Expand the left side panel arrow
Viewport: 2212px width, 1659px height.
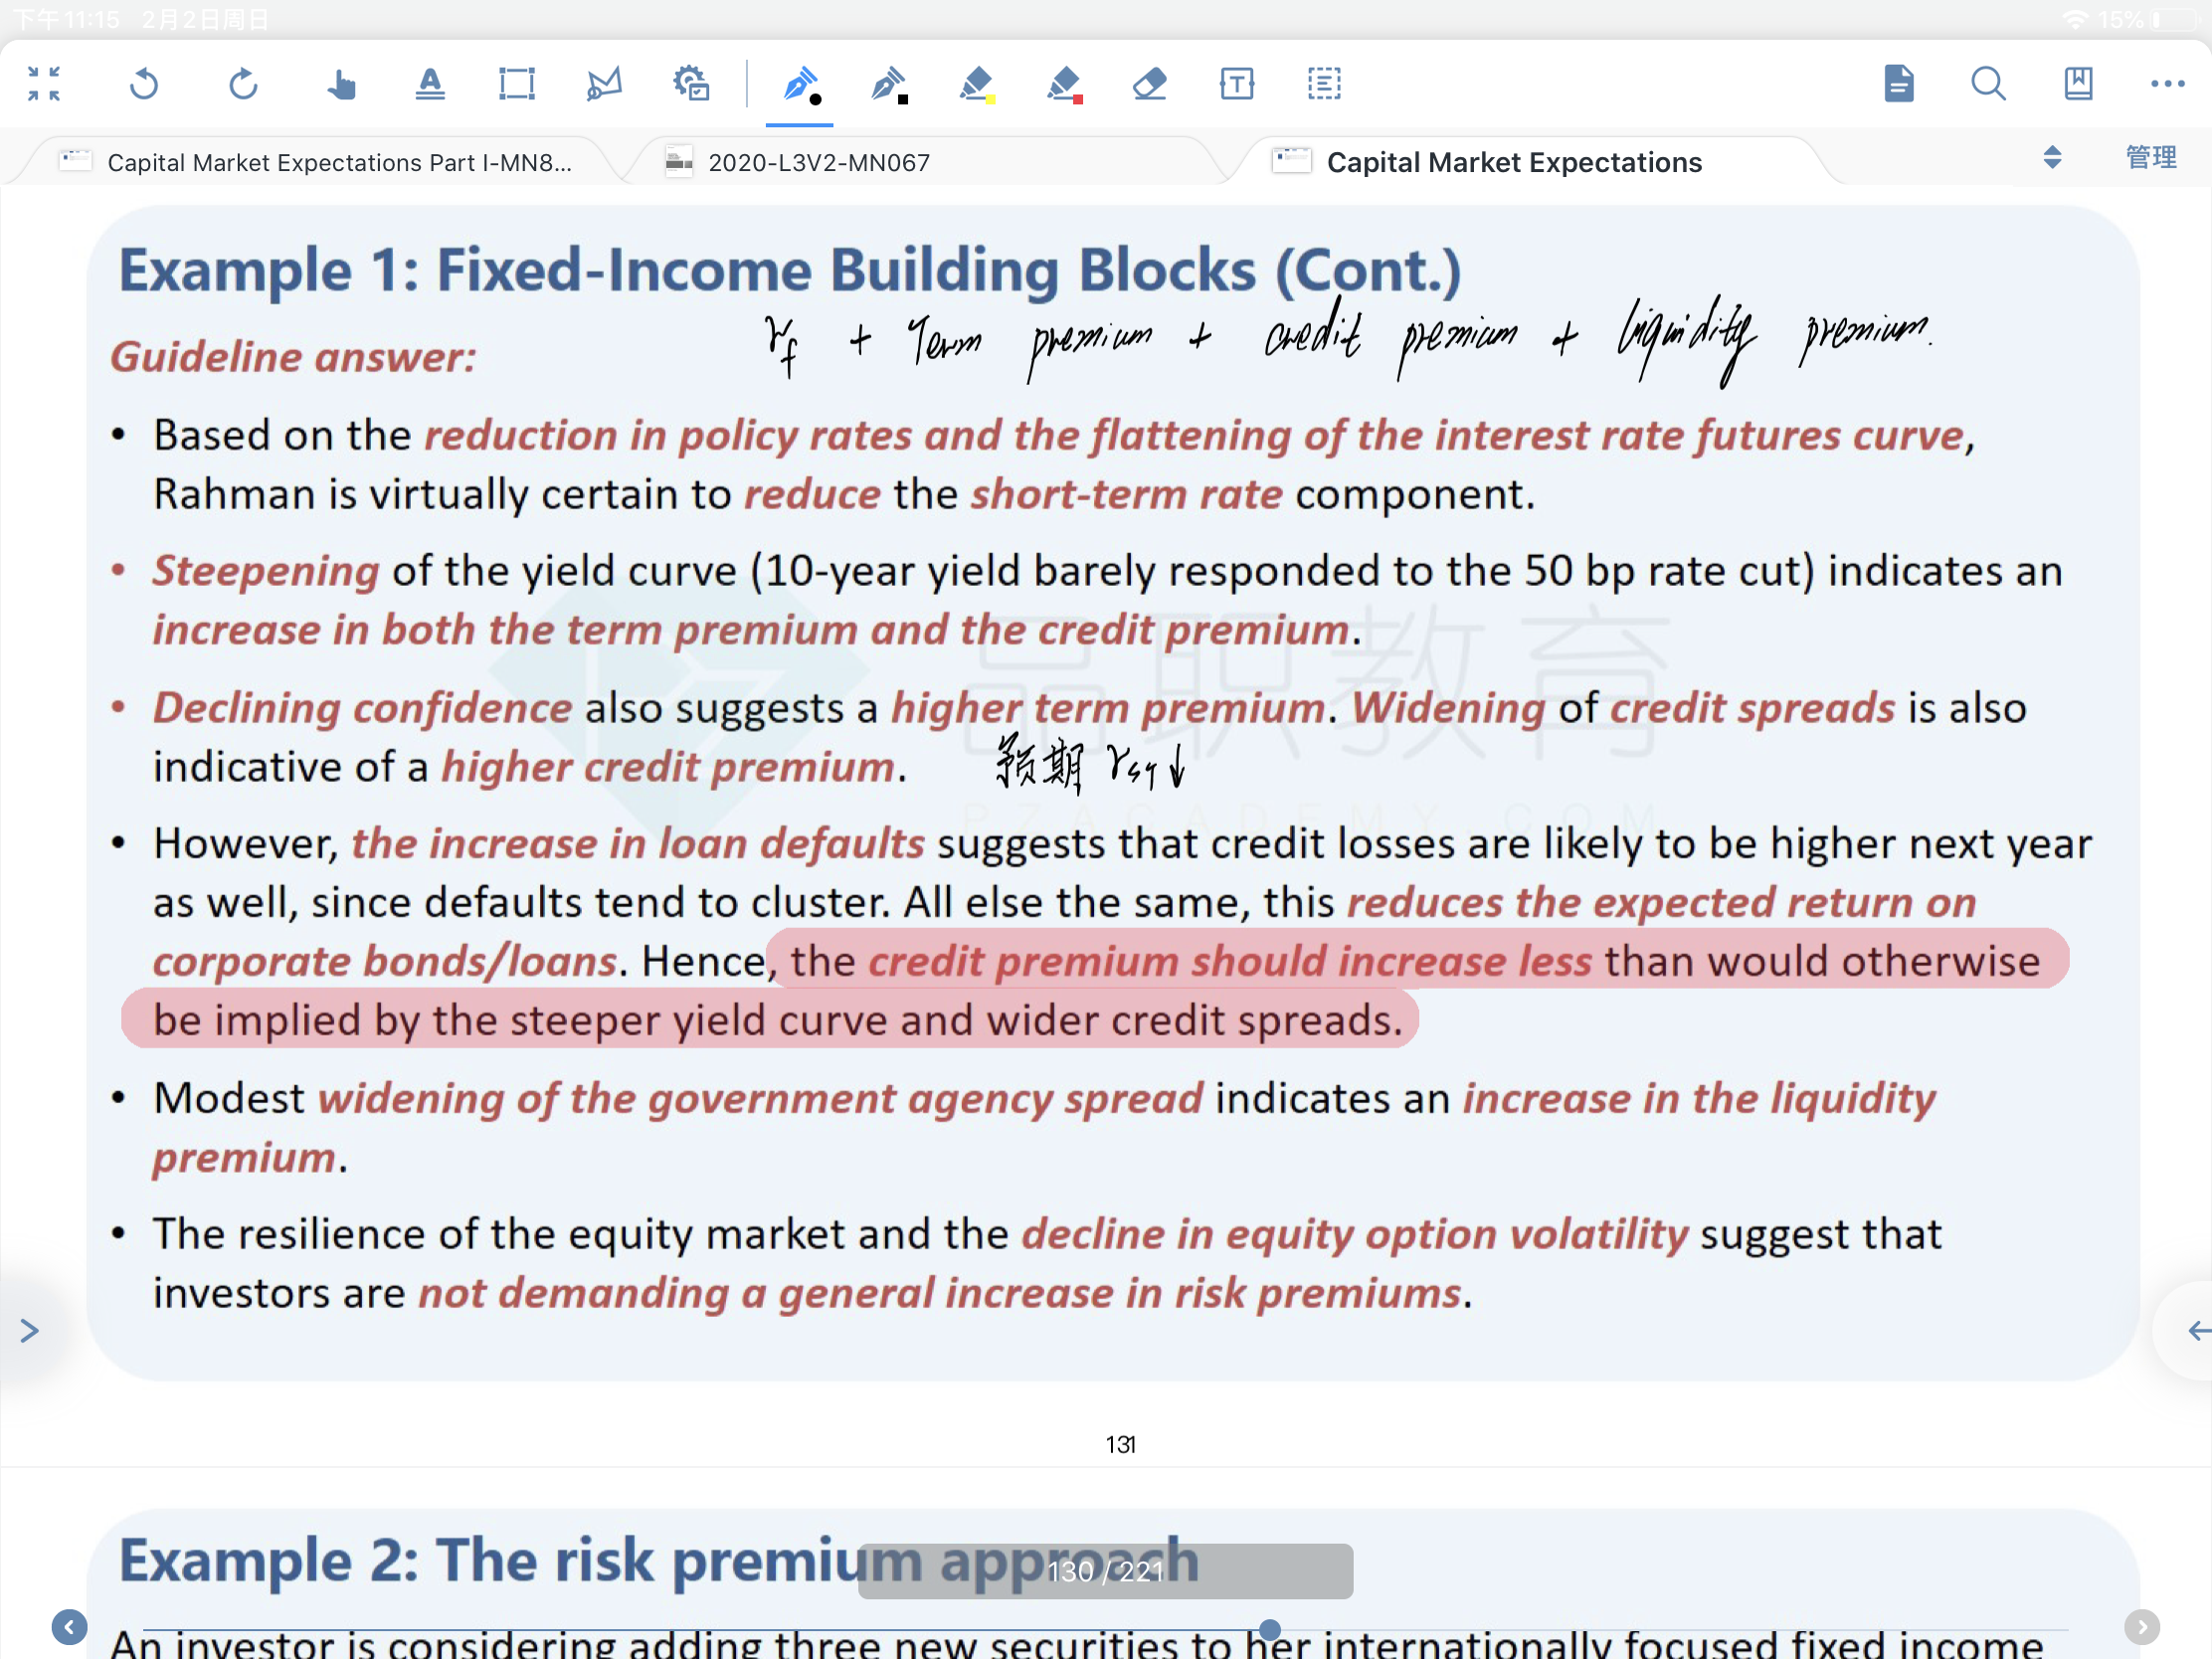30,1330
